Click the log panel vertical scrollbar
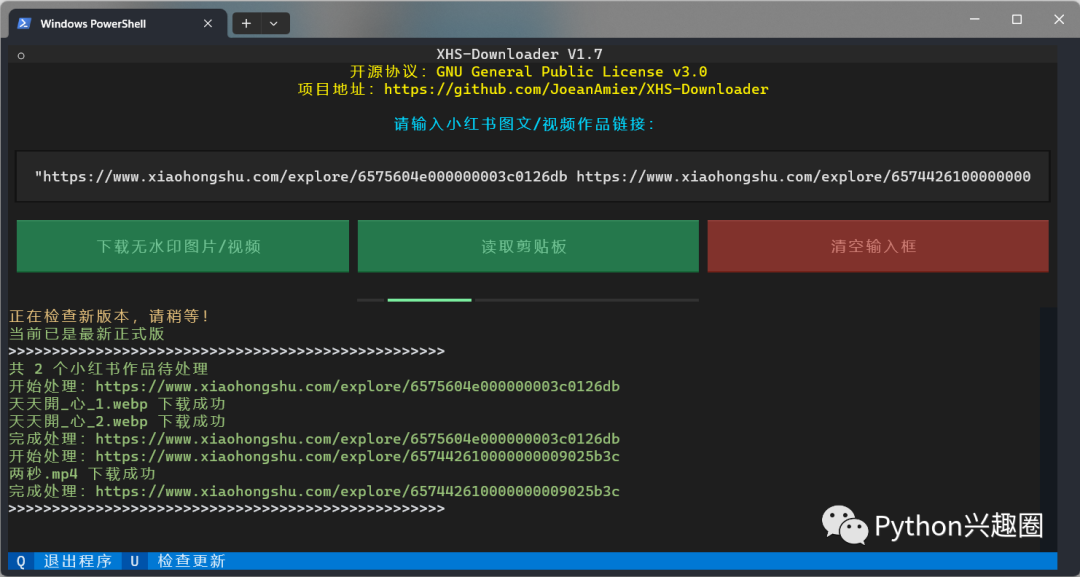 pos(1048,429)
